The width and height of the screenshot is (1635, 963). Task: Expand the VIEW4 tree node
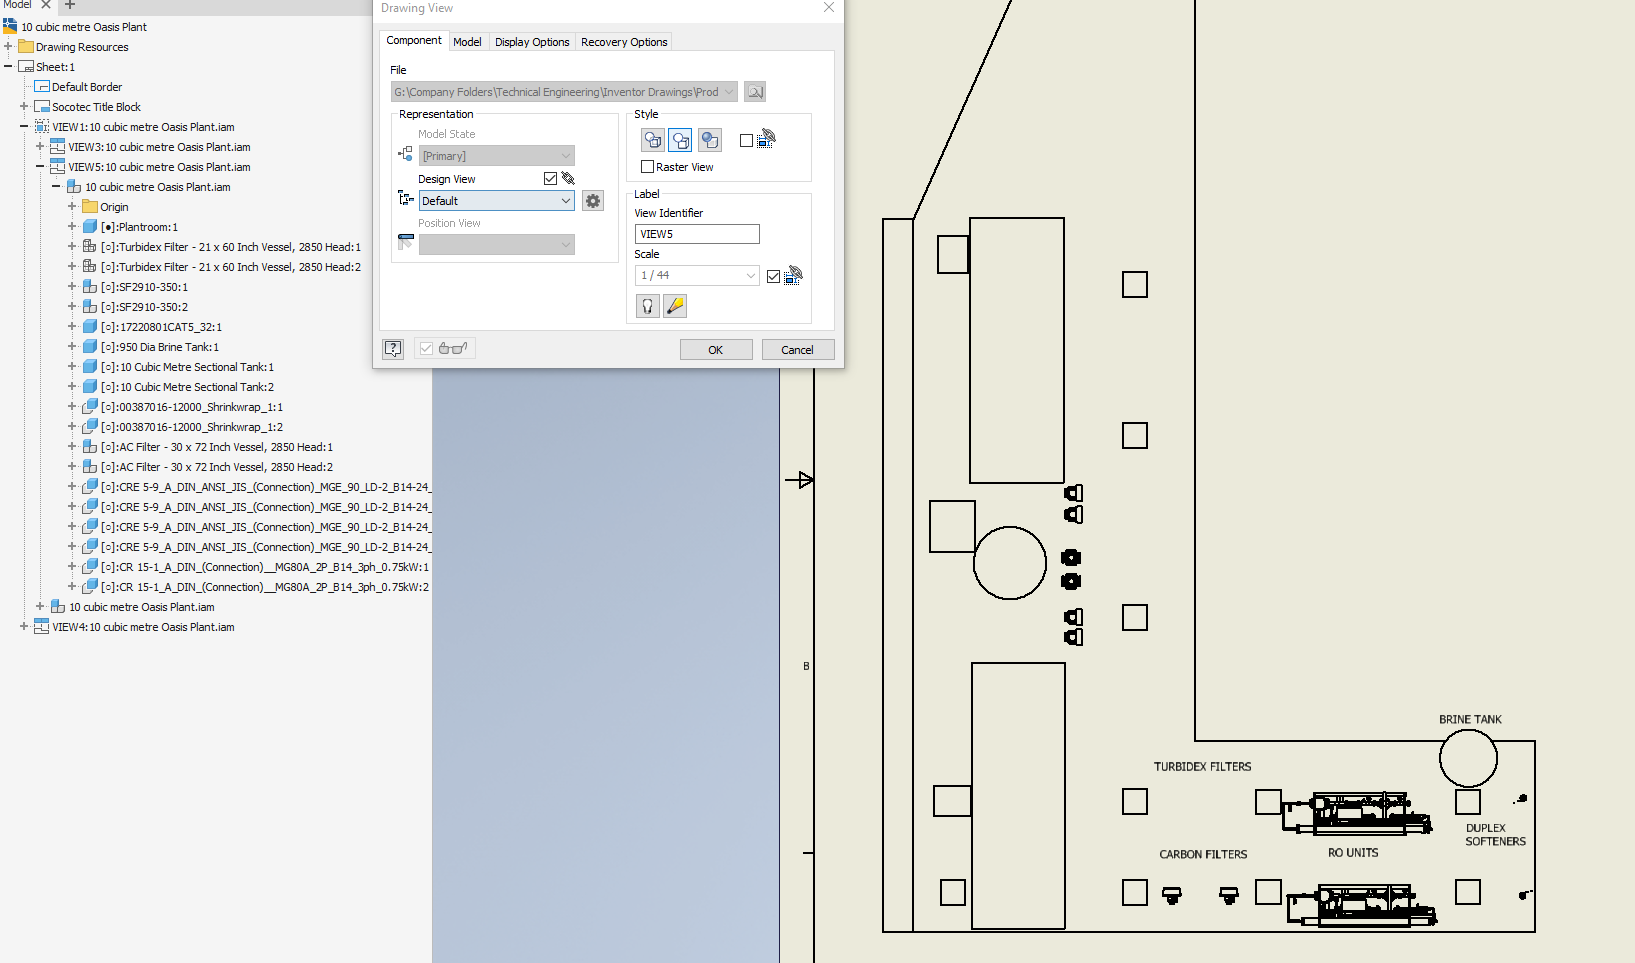pos(24,627)
